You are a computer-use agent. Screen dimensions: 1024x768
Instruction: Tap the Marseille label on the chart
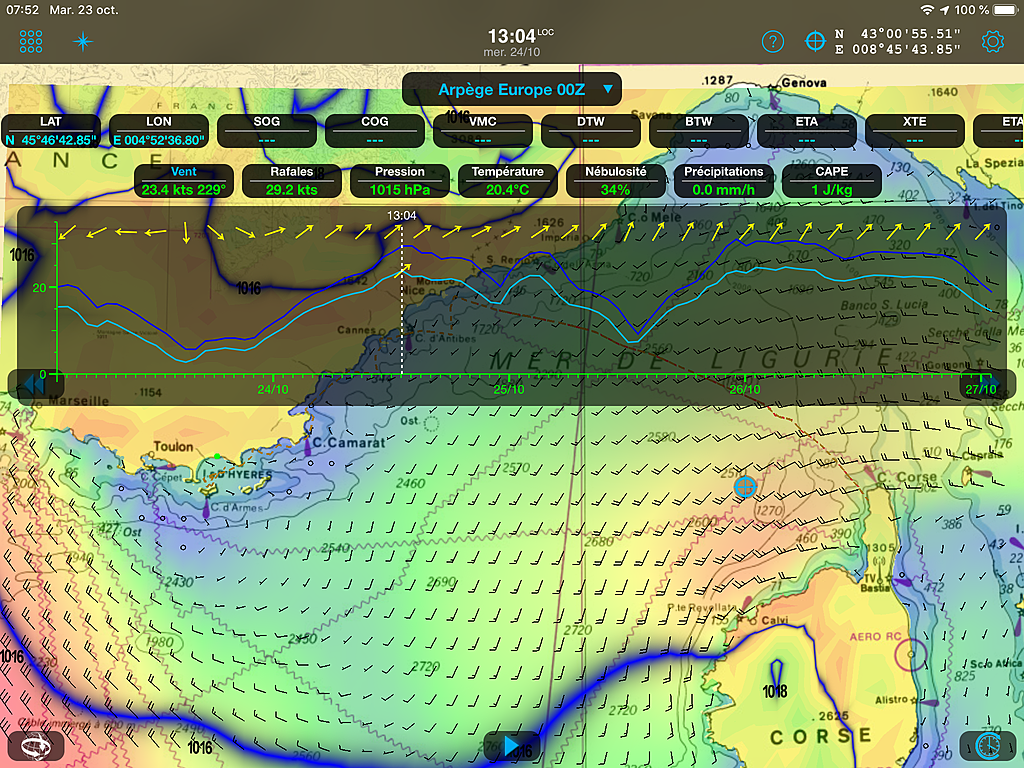coord(78,400)
